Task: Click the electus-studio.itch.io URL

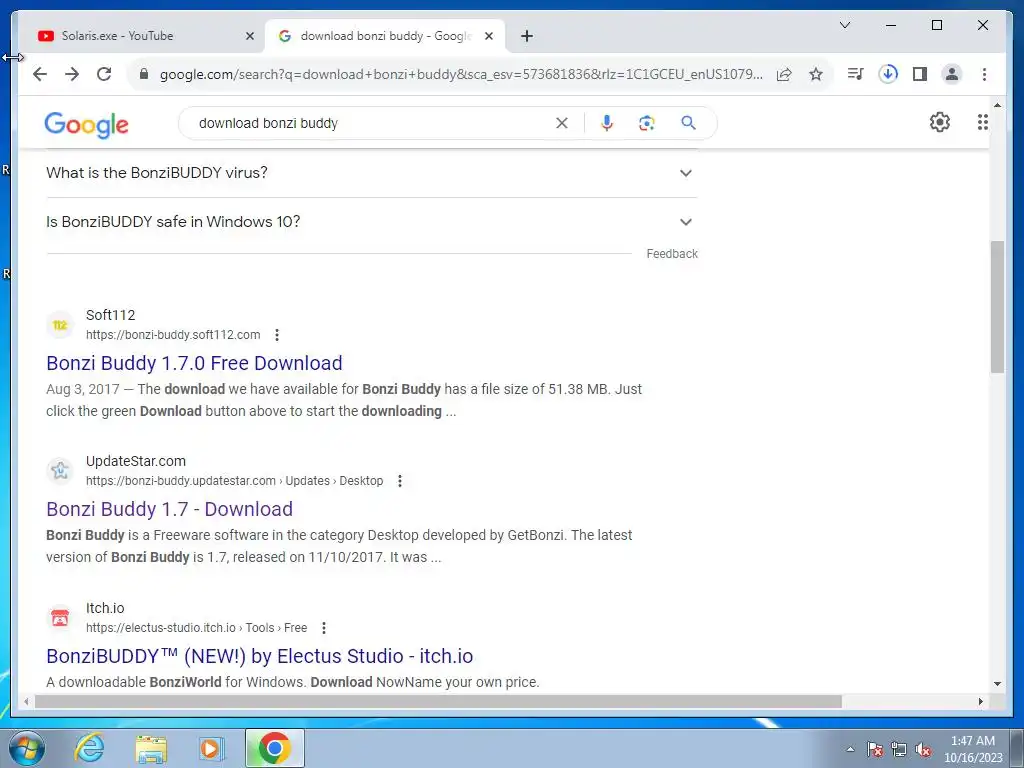Action: coord(197,628)
